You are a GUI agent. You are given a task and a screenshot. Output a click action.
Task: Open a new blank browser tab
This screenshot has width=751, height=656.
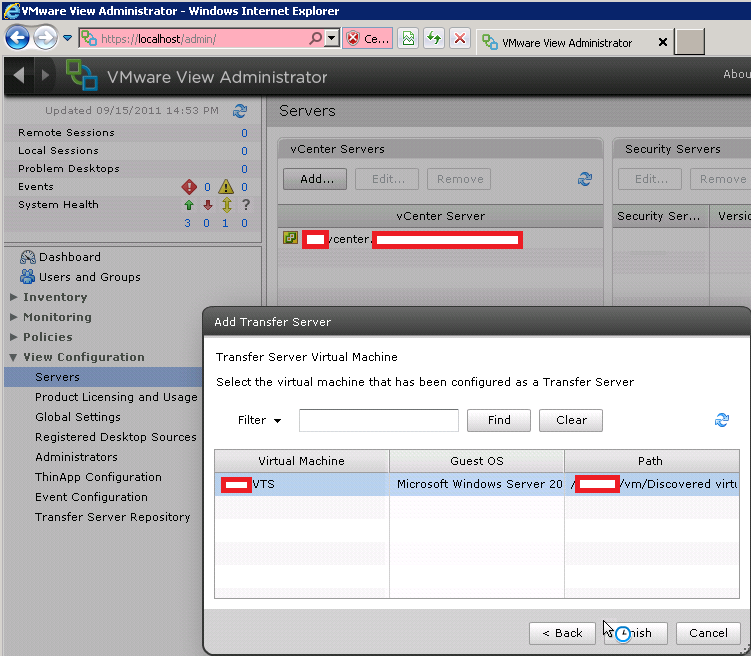point(689,42)
